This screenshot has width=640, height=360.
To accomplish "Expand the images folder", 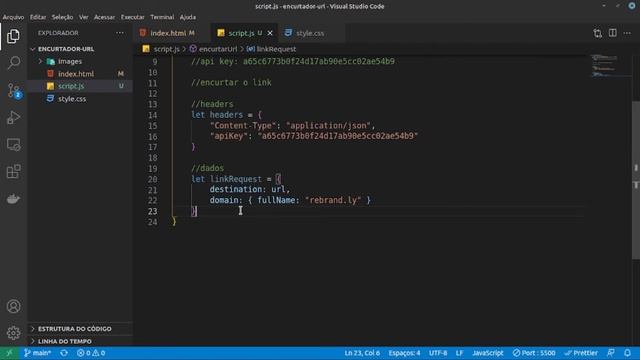I will [x=80, y=61].
